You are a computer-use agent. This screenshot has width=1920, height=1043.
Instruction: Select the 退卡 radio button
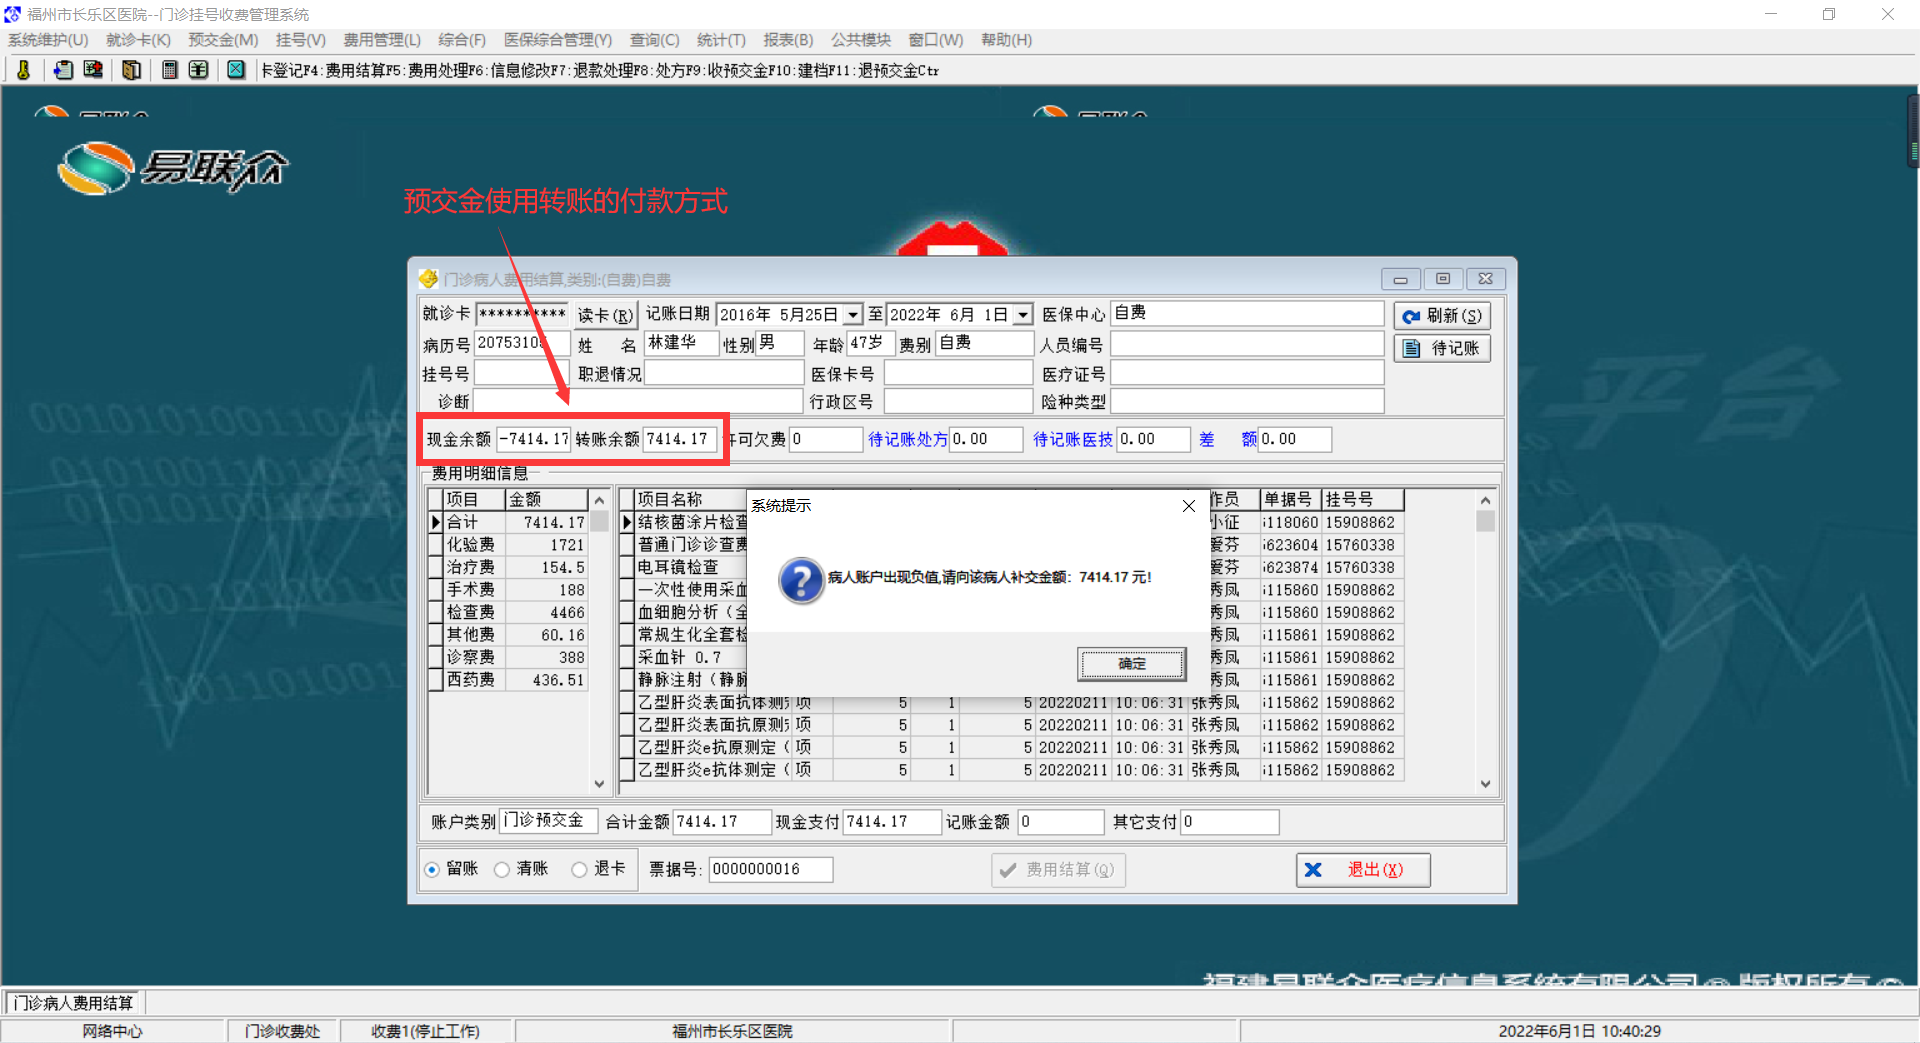579,870
